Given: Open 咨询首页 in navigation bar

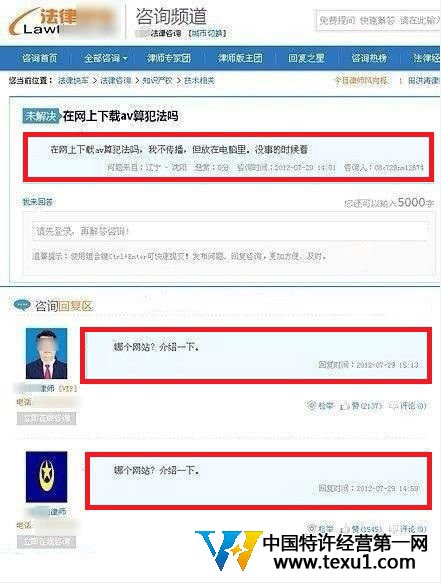Looking at the screenshot, I should [40, 58].
